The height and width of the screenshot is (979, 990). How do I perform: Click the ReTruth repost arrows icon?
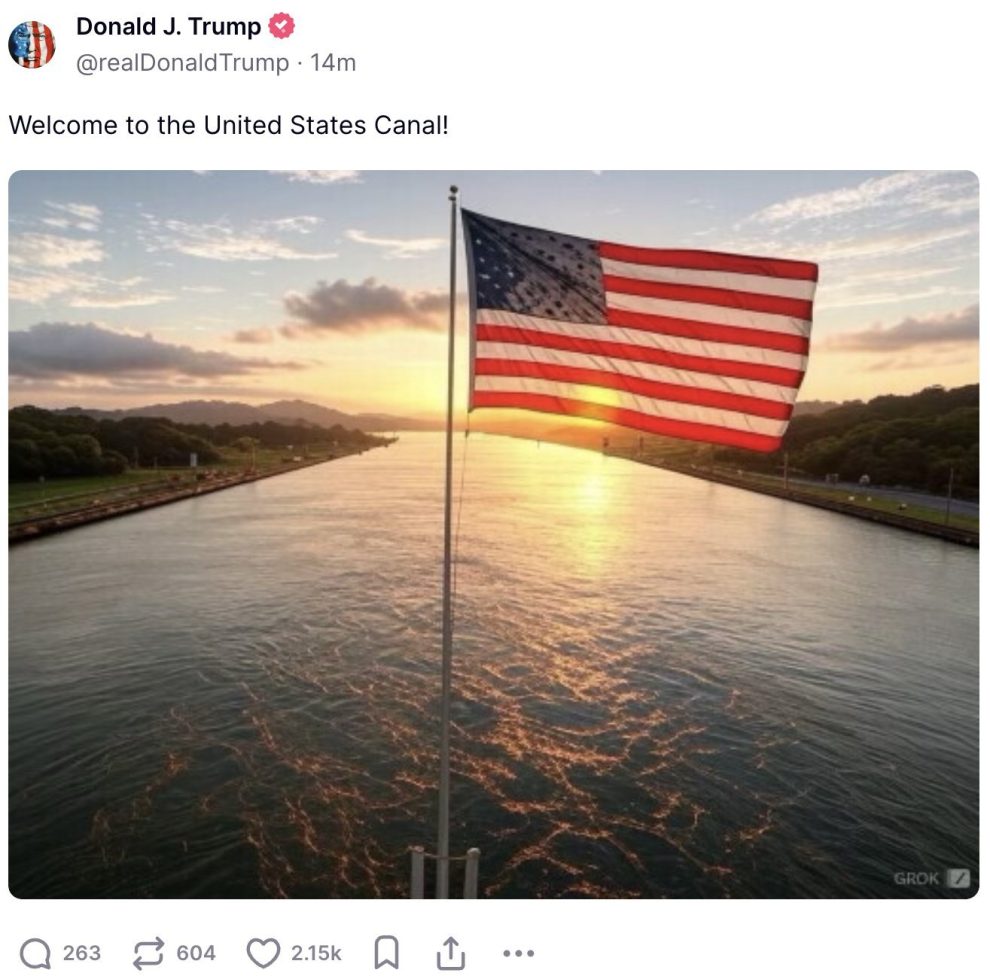pos(149,953)
